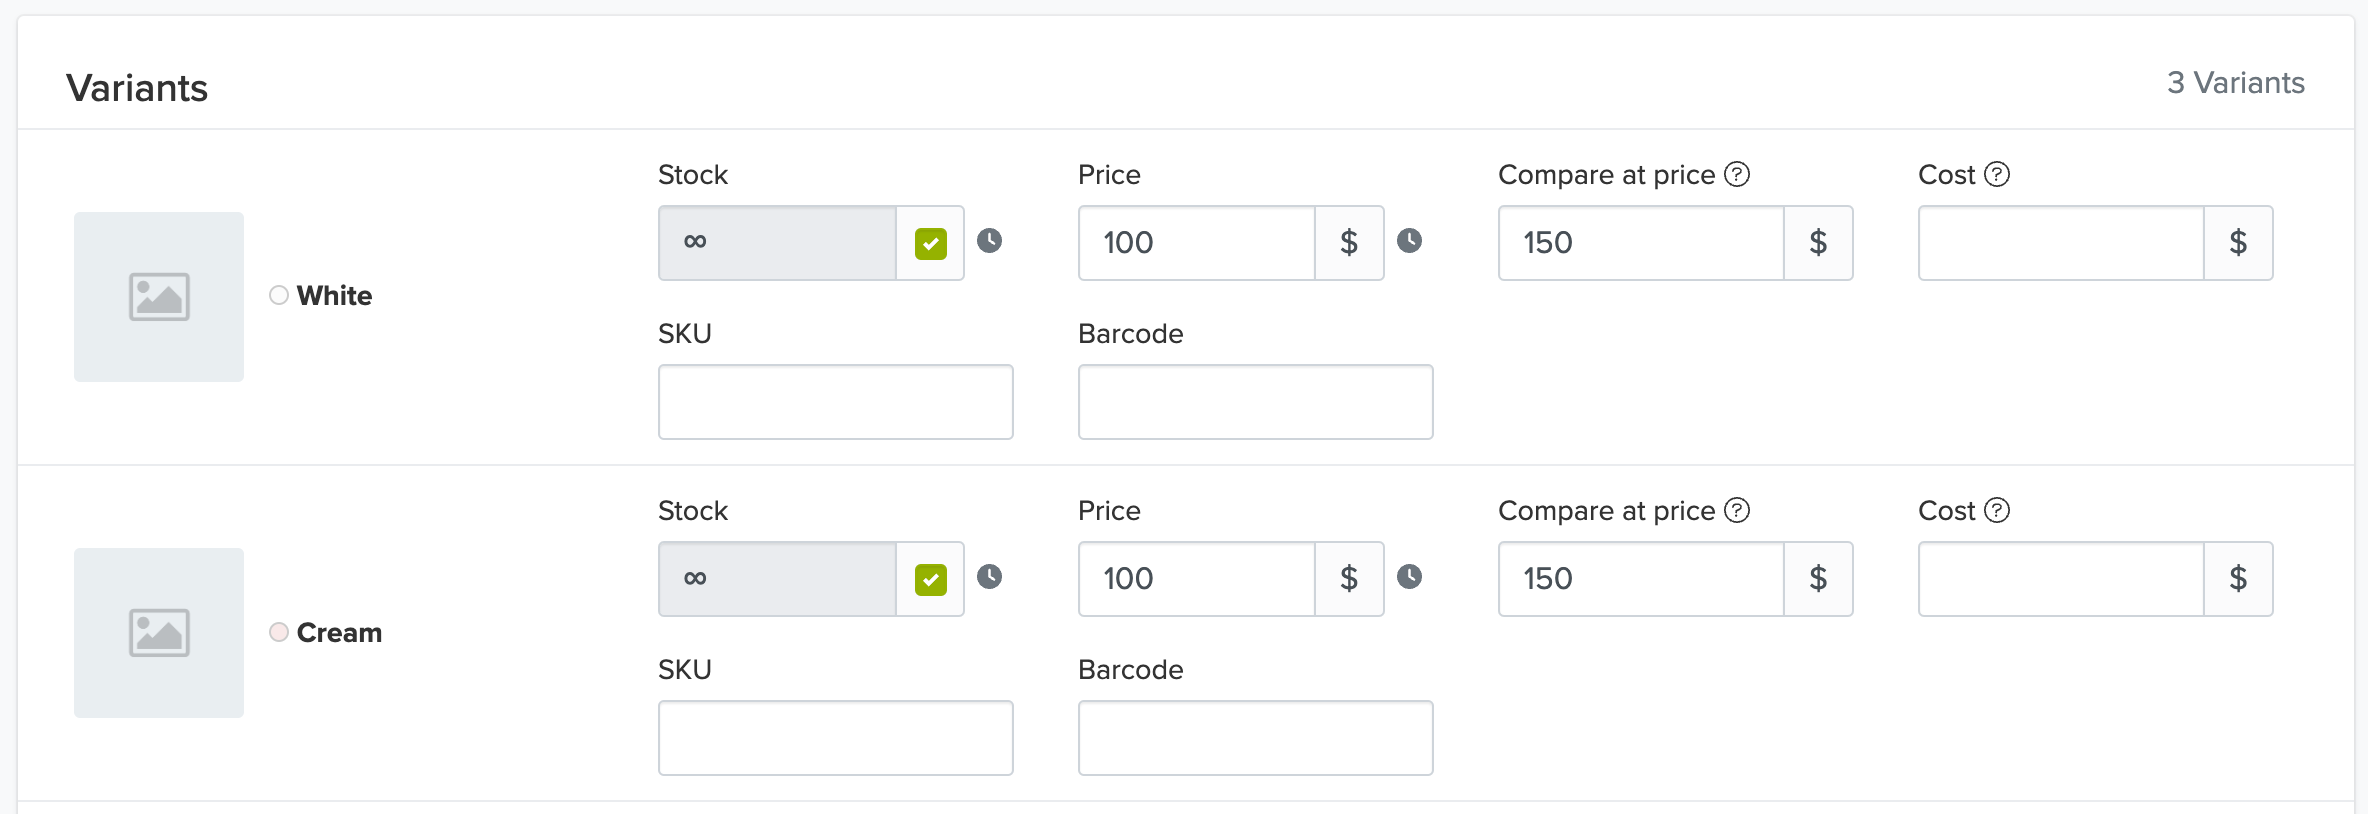Click the Cream variant stock history clock icon
This screenshot has height=814, width=2368.
coord(989,576)
